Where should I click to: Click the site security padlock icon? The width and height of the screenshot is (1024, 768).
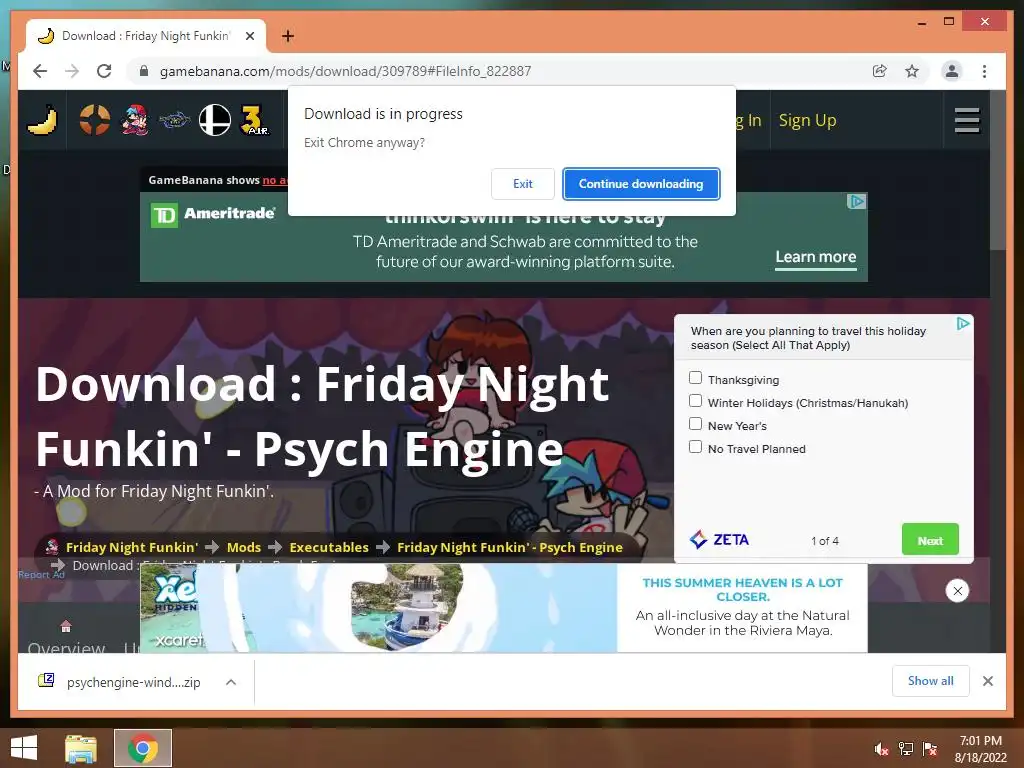[144, 71]
